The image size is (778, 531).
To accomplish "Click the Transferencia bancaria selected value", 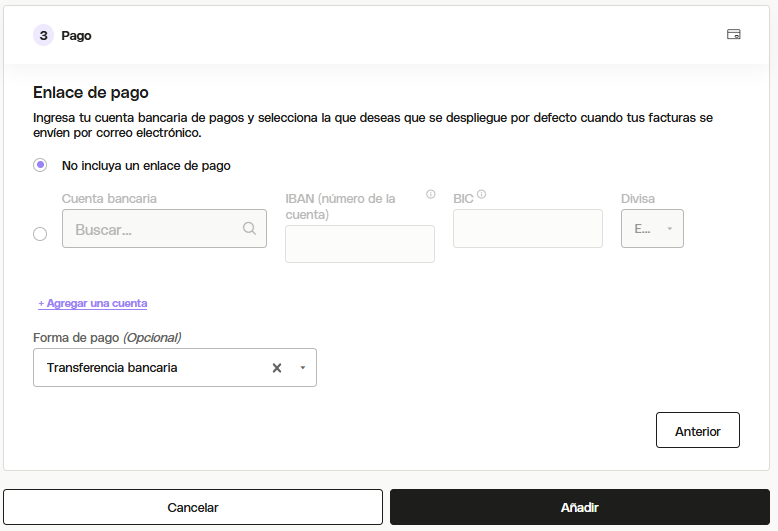I will (x=112, y=368).
